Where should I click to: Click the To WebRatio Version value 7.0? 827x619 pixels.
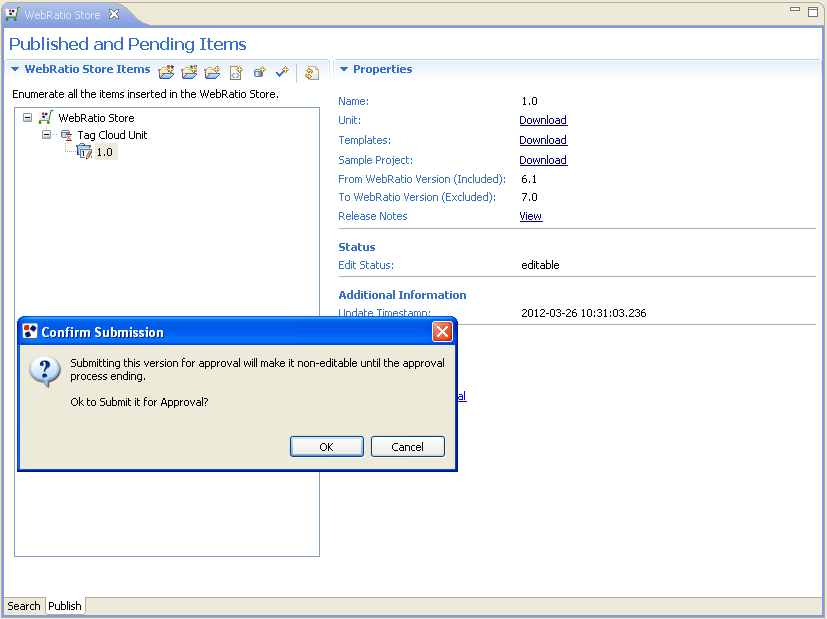(x=530, y=197)
